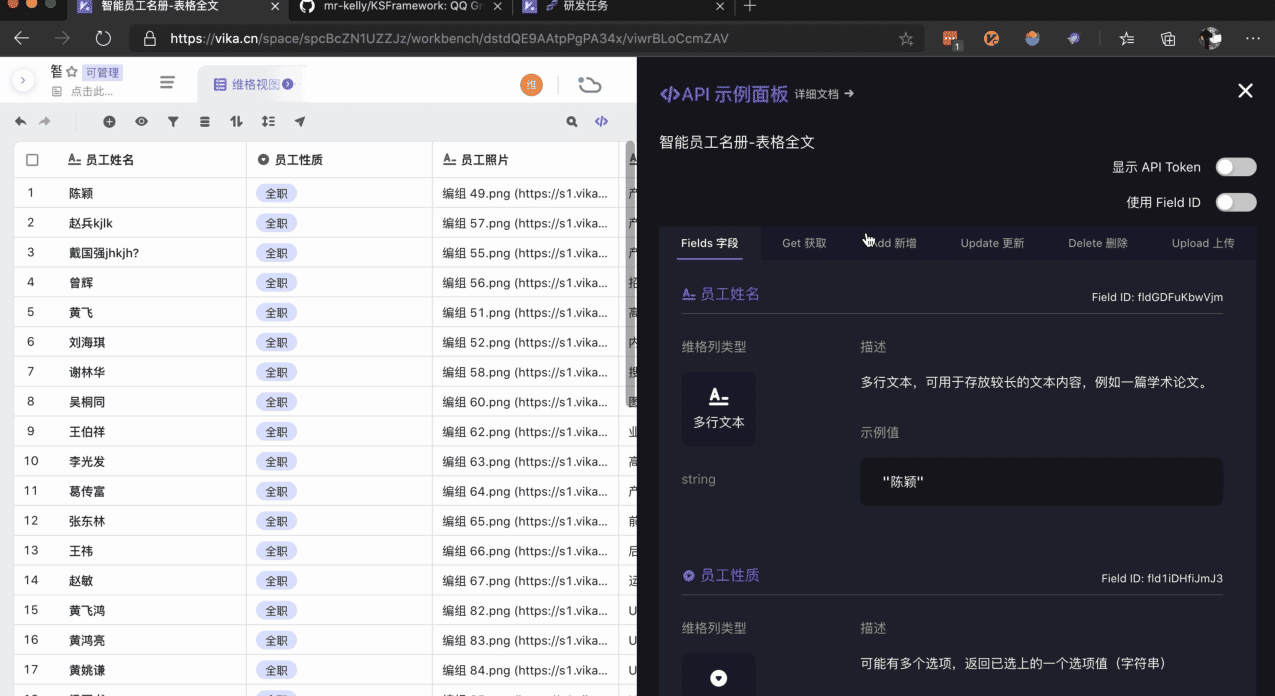Viewport: 1275px width, 696px height.
Task: Open the 详细文档 documentation link
Action: 824,94
